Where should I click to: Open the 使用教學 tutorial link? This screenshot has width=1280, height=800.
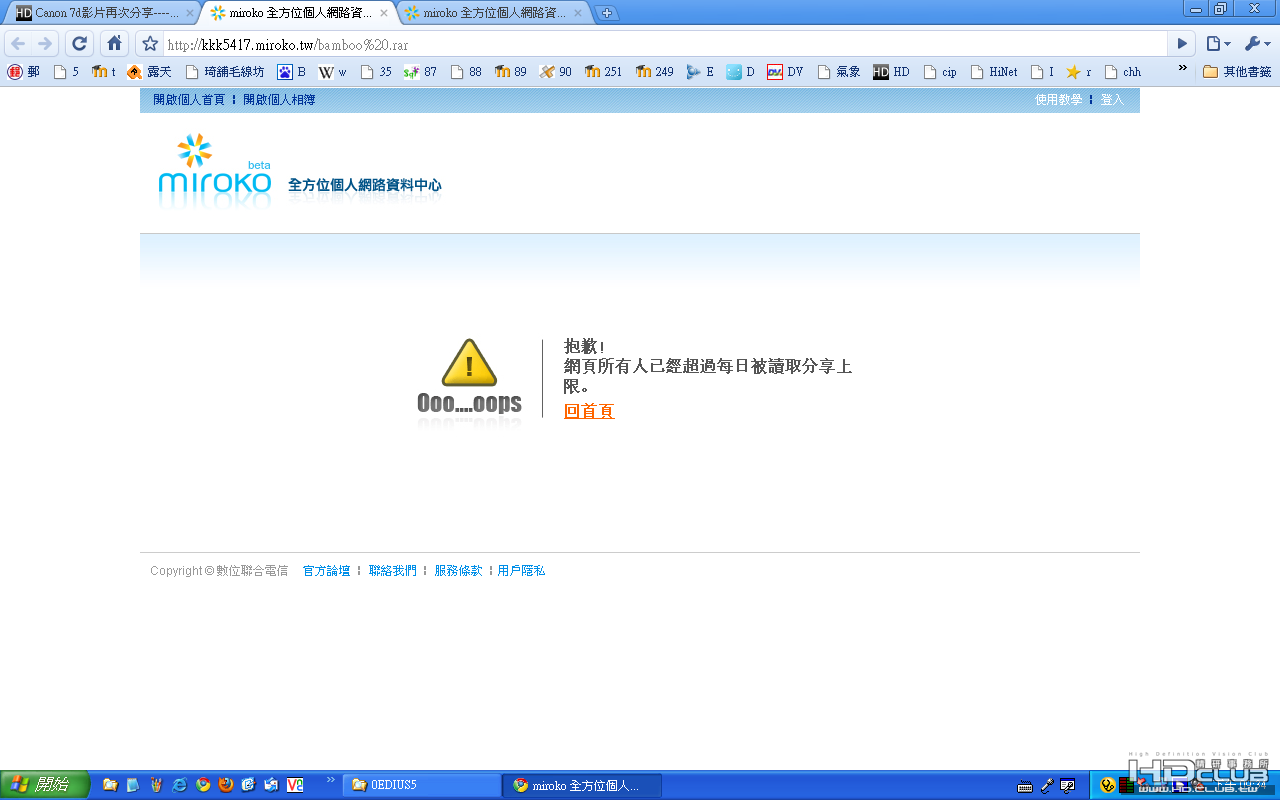click(x=1059, y=100)
